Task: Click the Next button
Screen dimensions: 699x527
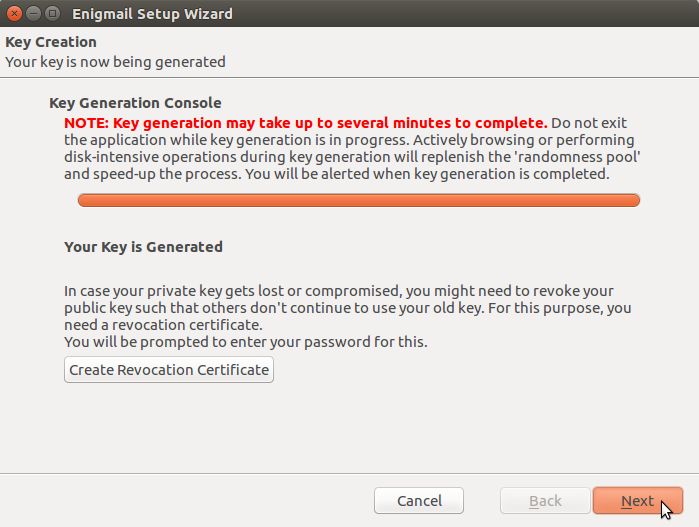Action: 638,501
